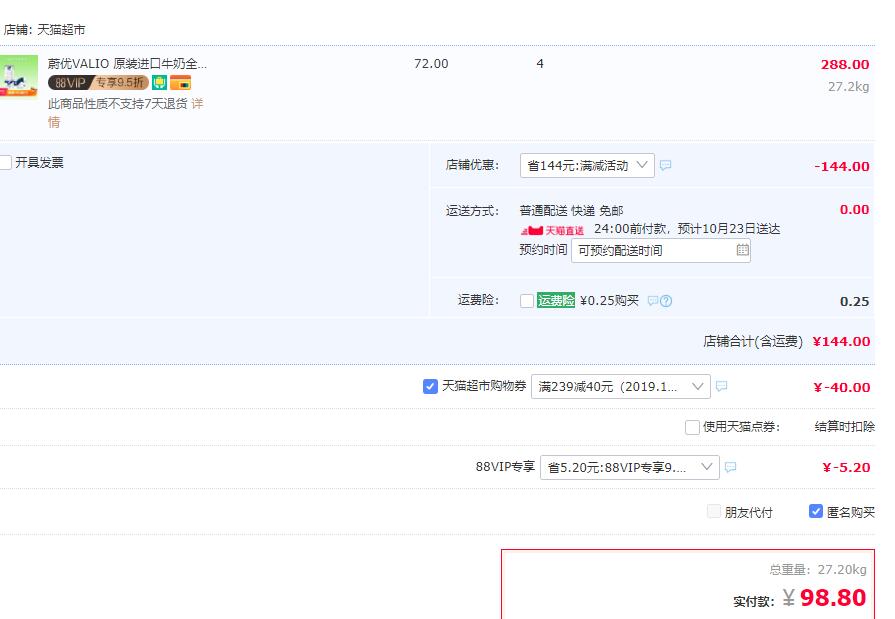Click the comment icon beside 88VIP专享 dropdown
This screenshot has width=895, height=619.
[x=730, y=467]
